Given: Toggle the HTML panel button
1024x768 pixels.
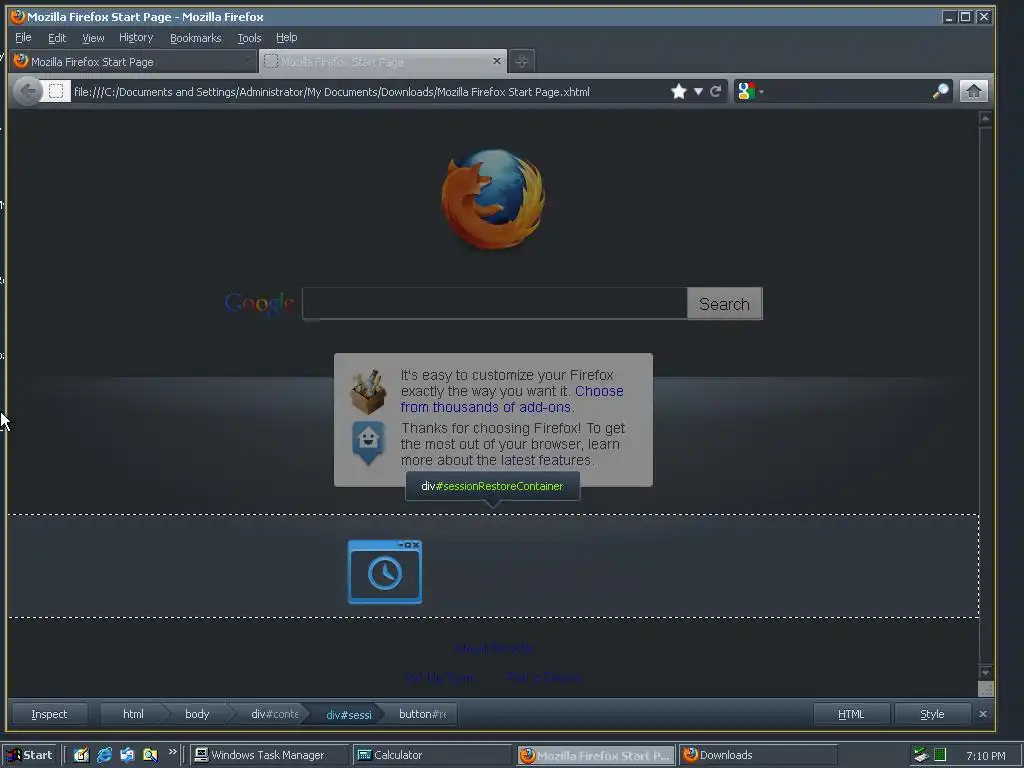Looking at the screenshot, I should pos(851,714).
